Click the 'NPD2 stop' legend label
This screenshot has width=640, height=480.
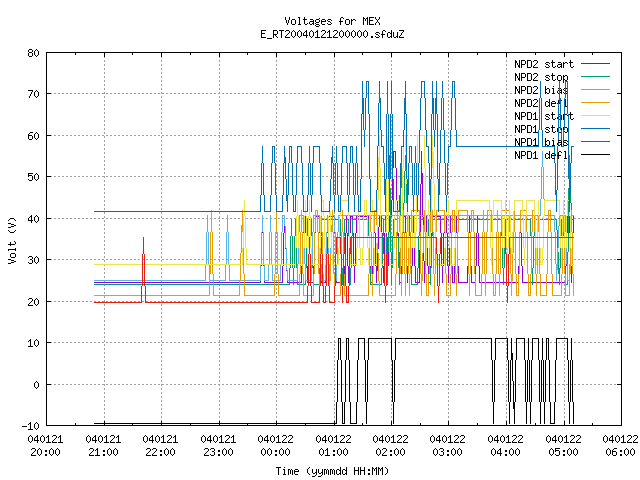click(541, 77)
